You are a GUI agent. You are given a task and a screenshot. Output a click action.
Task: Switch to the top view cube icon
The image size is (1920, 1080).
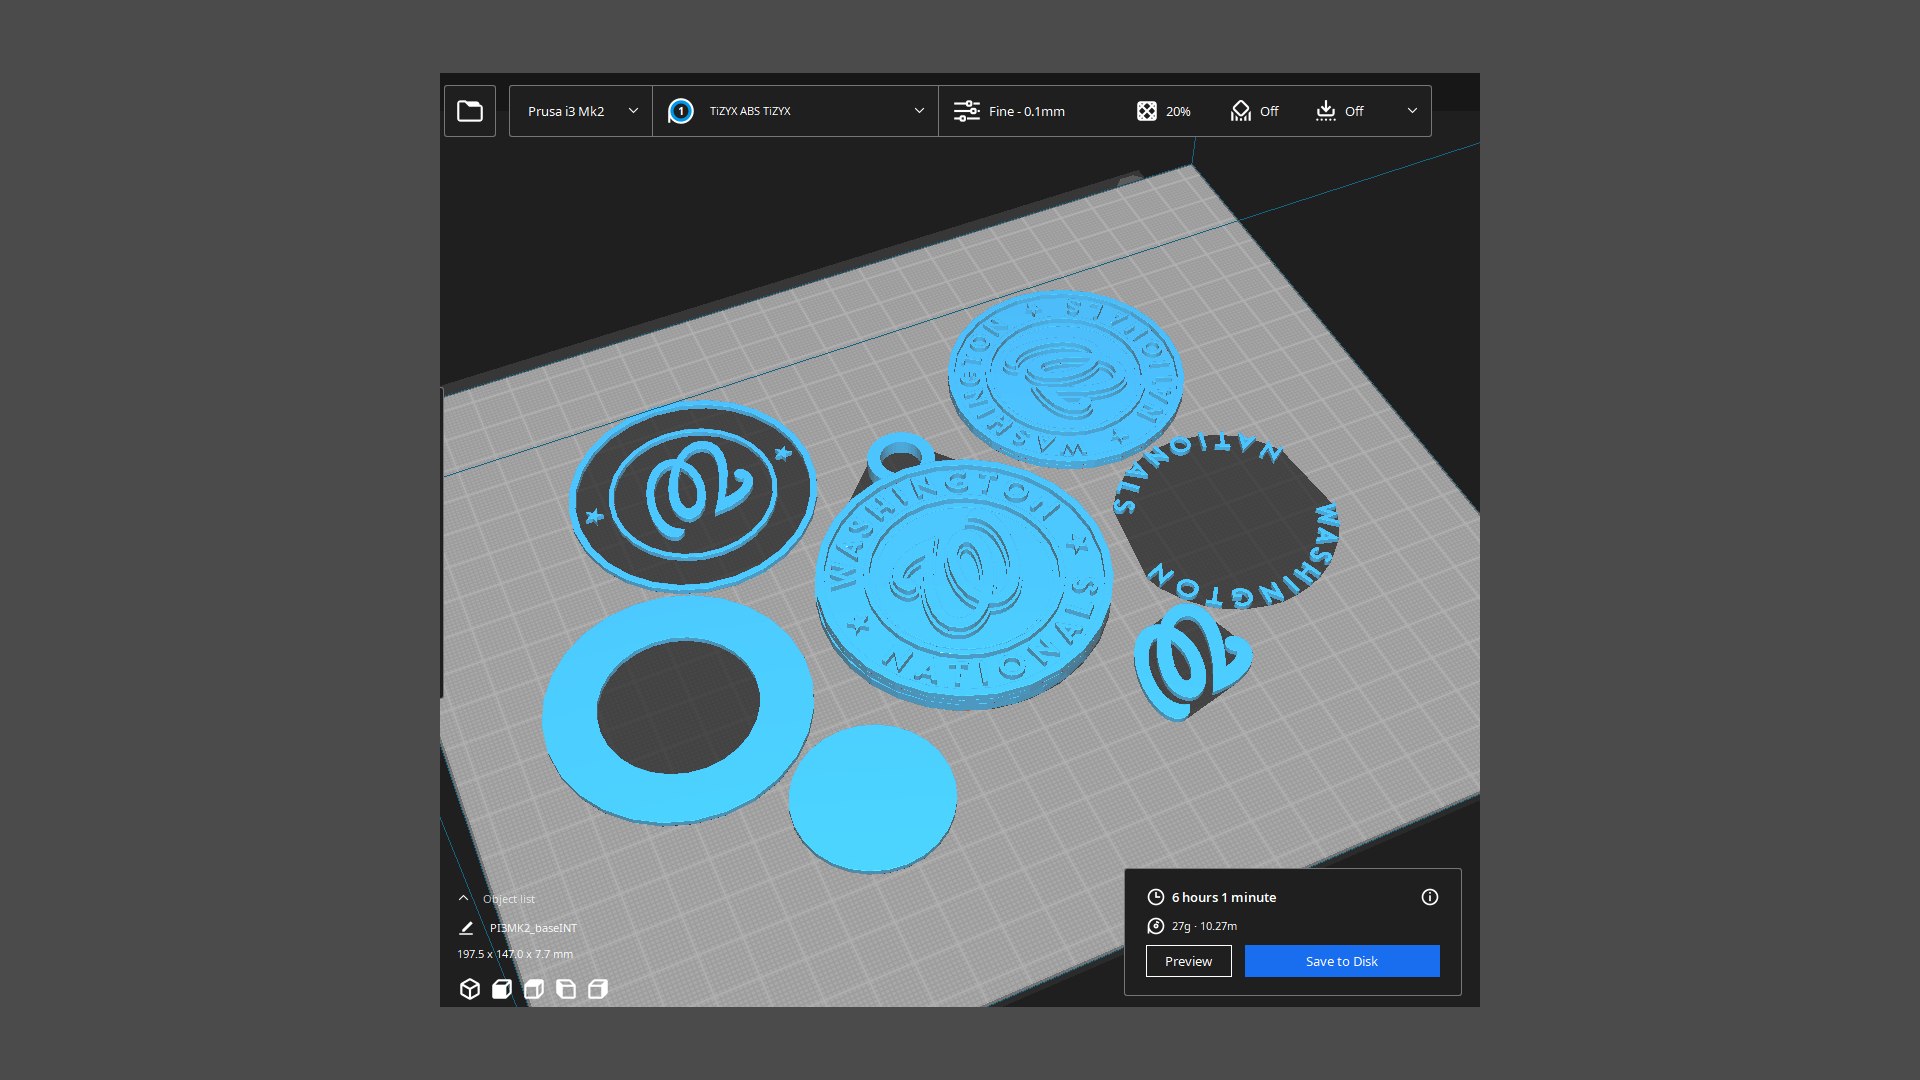coord(534,989)
